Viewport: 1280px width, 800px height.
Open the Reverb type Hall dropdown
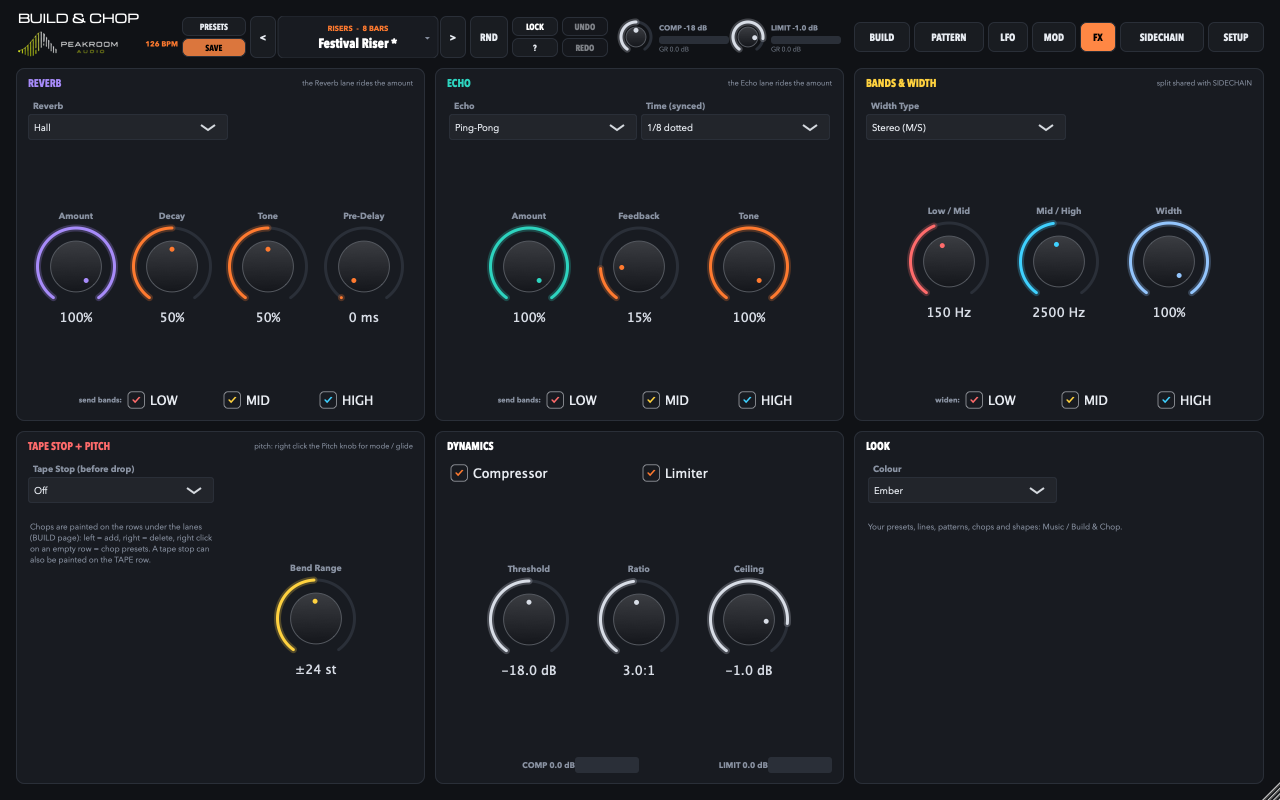[x=128, y=127]
